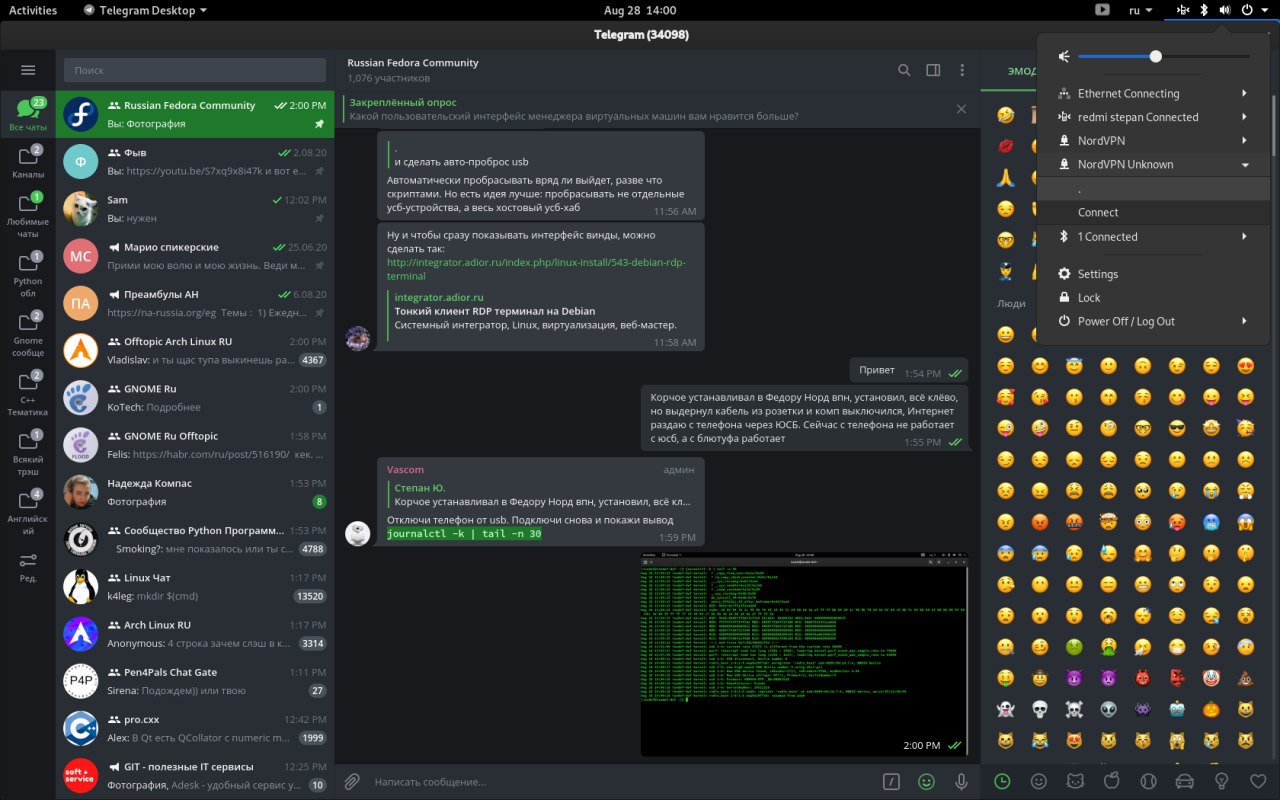Open the bot commands slash icon
Screen dimensions: 1280x800
coord(892,781)
